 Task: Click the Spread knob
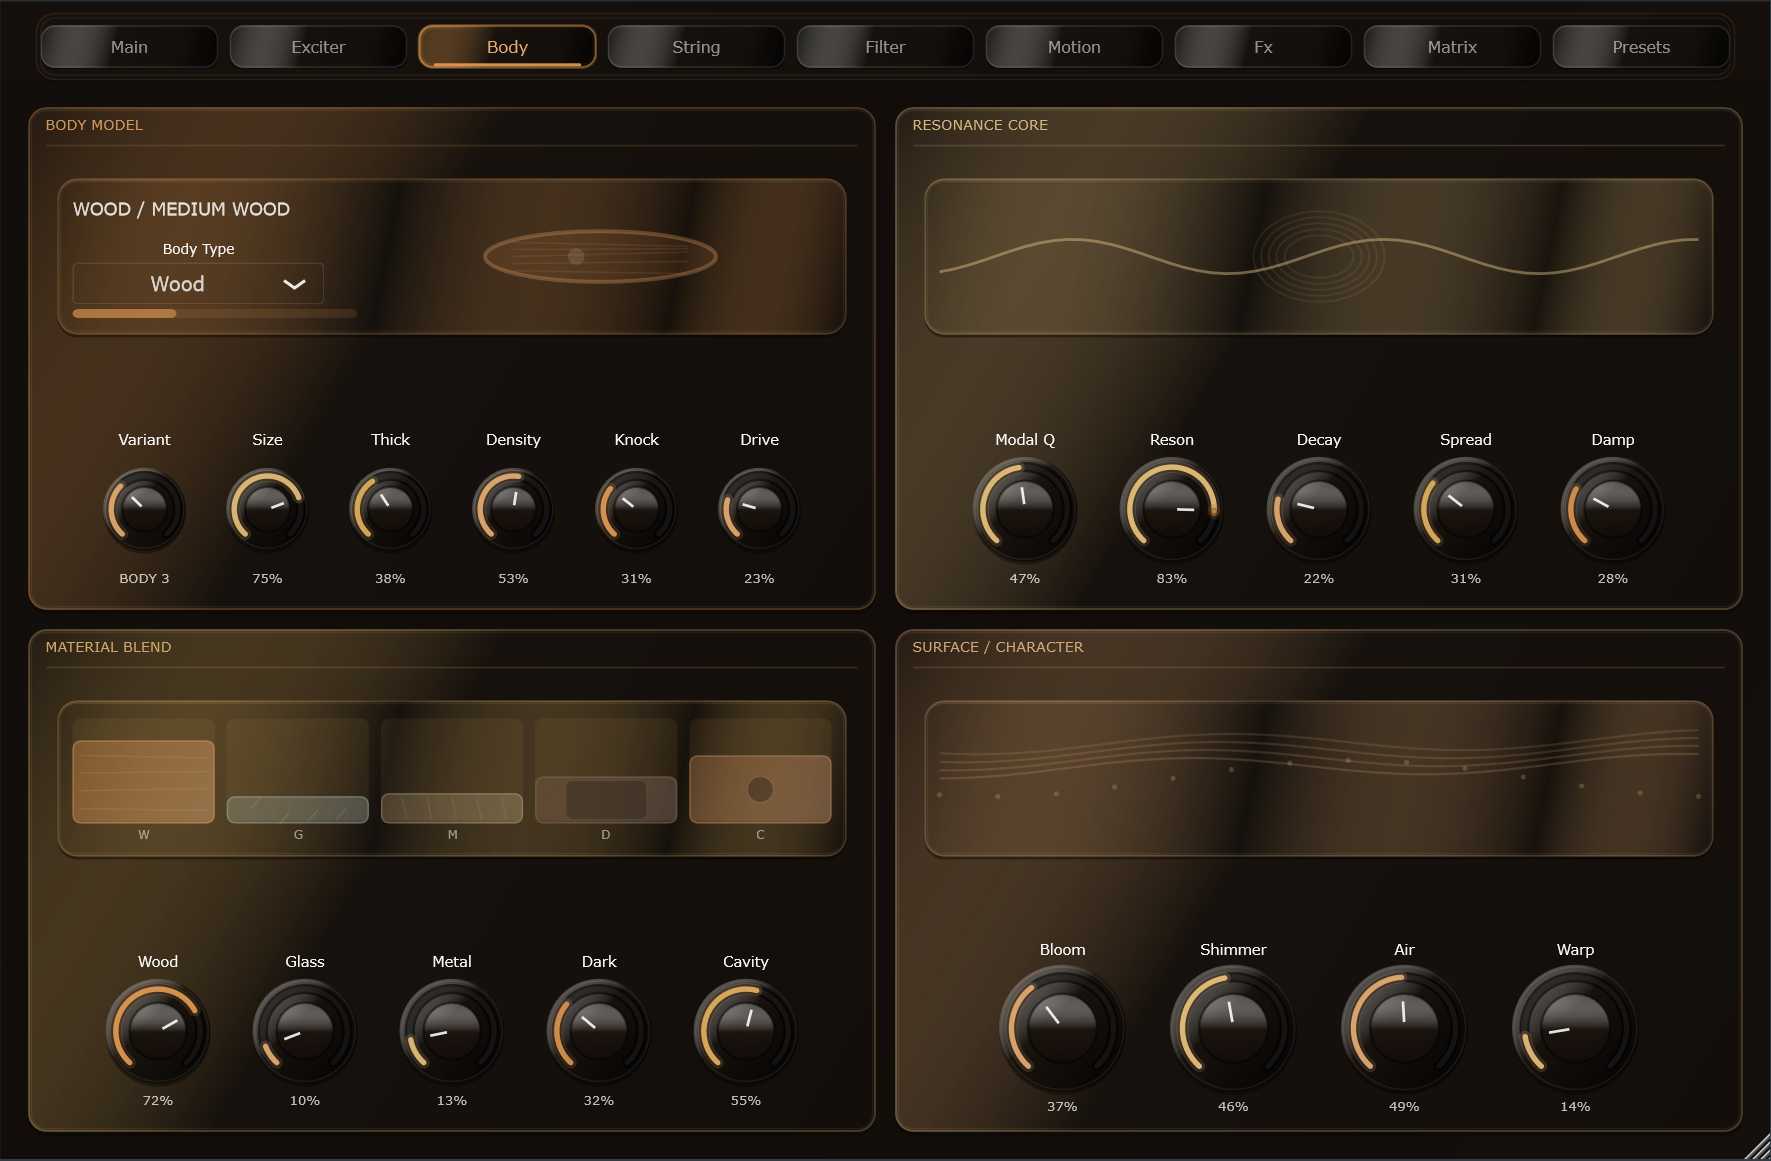1466,509
